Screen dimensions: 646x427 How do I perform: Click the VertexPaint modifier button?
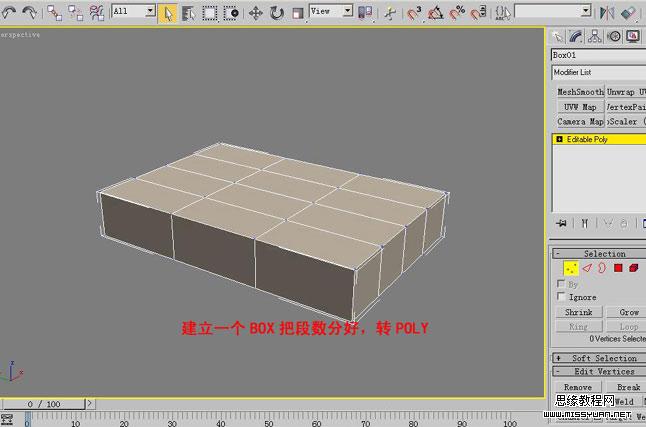(626, 107)
